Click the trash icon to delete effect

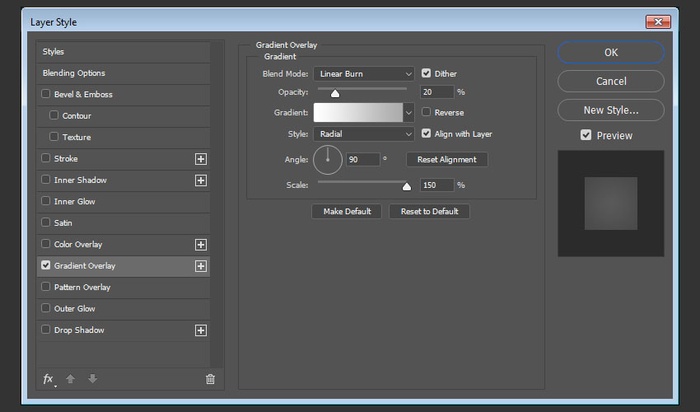(x=210, y=379)
